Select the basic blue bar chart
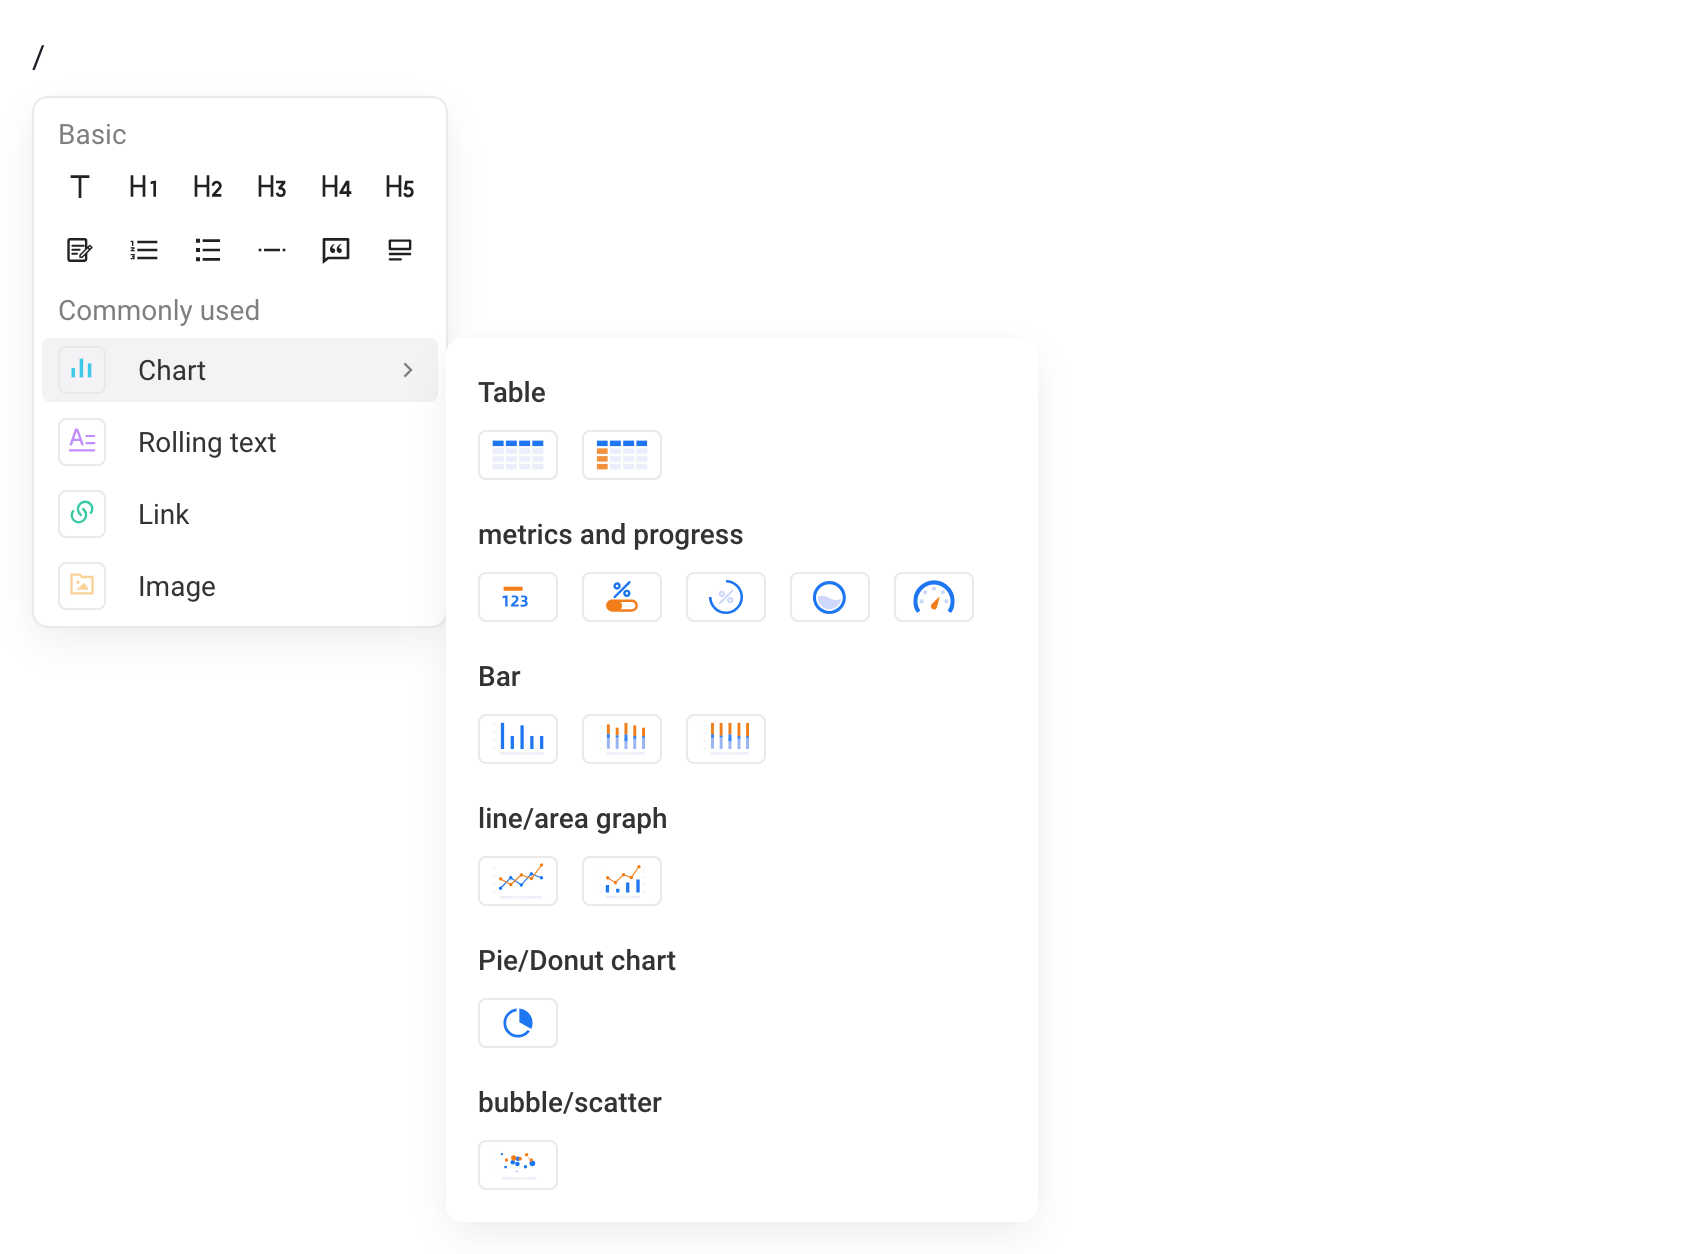Viewport: 1704px width, 1254px height. tap(518, 739)
